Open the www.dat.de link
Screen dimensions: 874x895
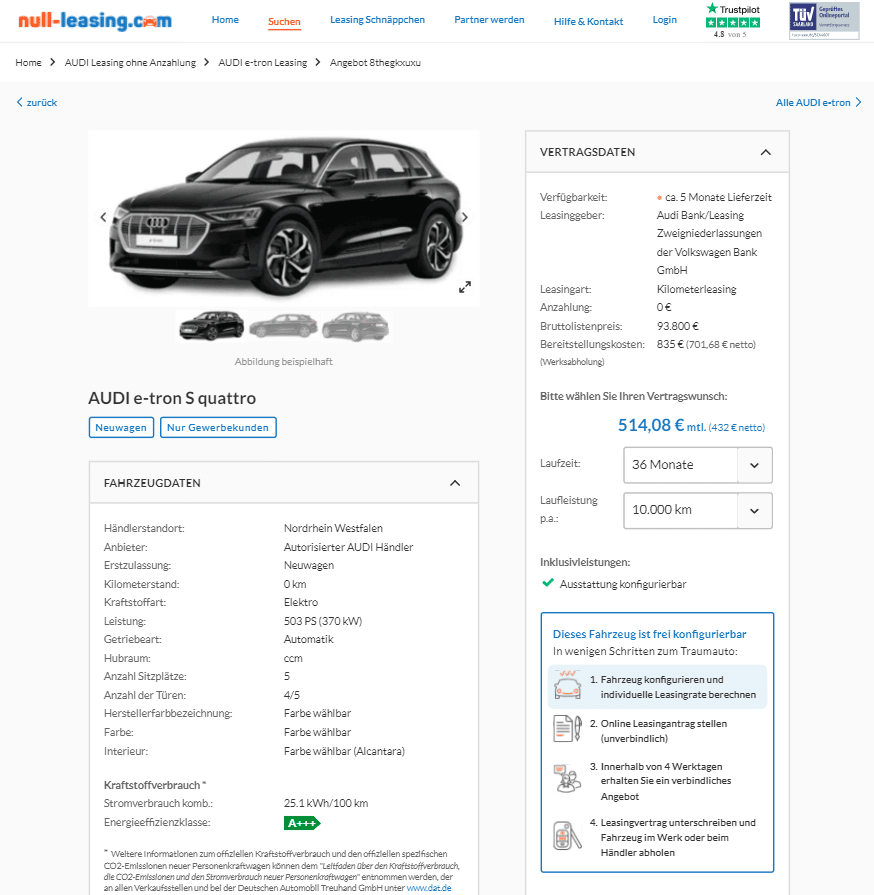pos(429,888)
